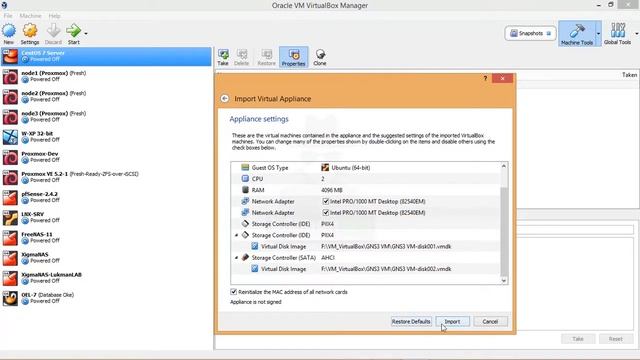
Task: Click the Storage Controller (SATA) icon
Action: coord(245,258)
